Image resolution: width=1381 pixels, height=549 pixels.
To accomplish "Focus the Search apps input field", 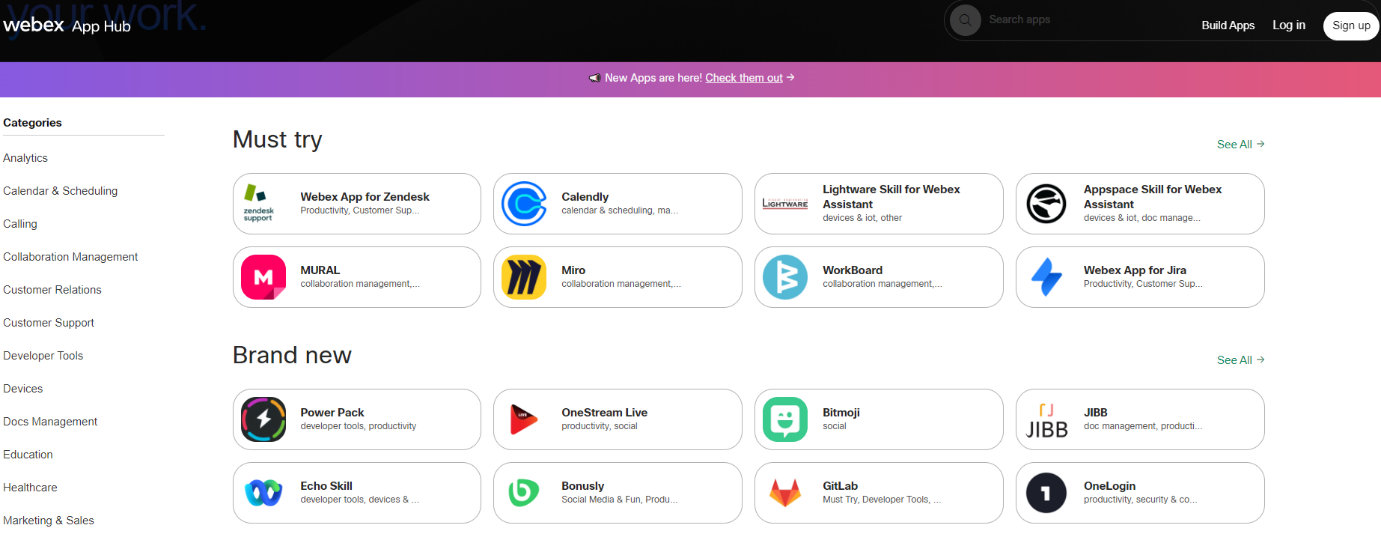I will pyautogui.click(x=1080, y=20).
